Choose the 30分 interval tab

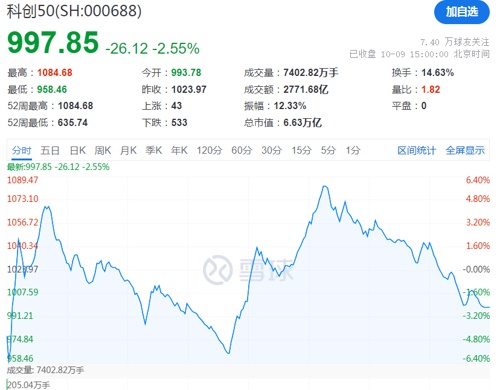click(x=272, y=151)
